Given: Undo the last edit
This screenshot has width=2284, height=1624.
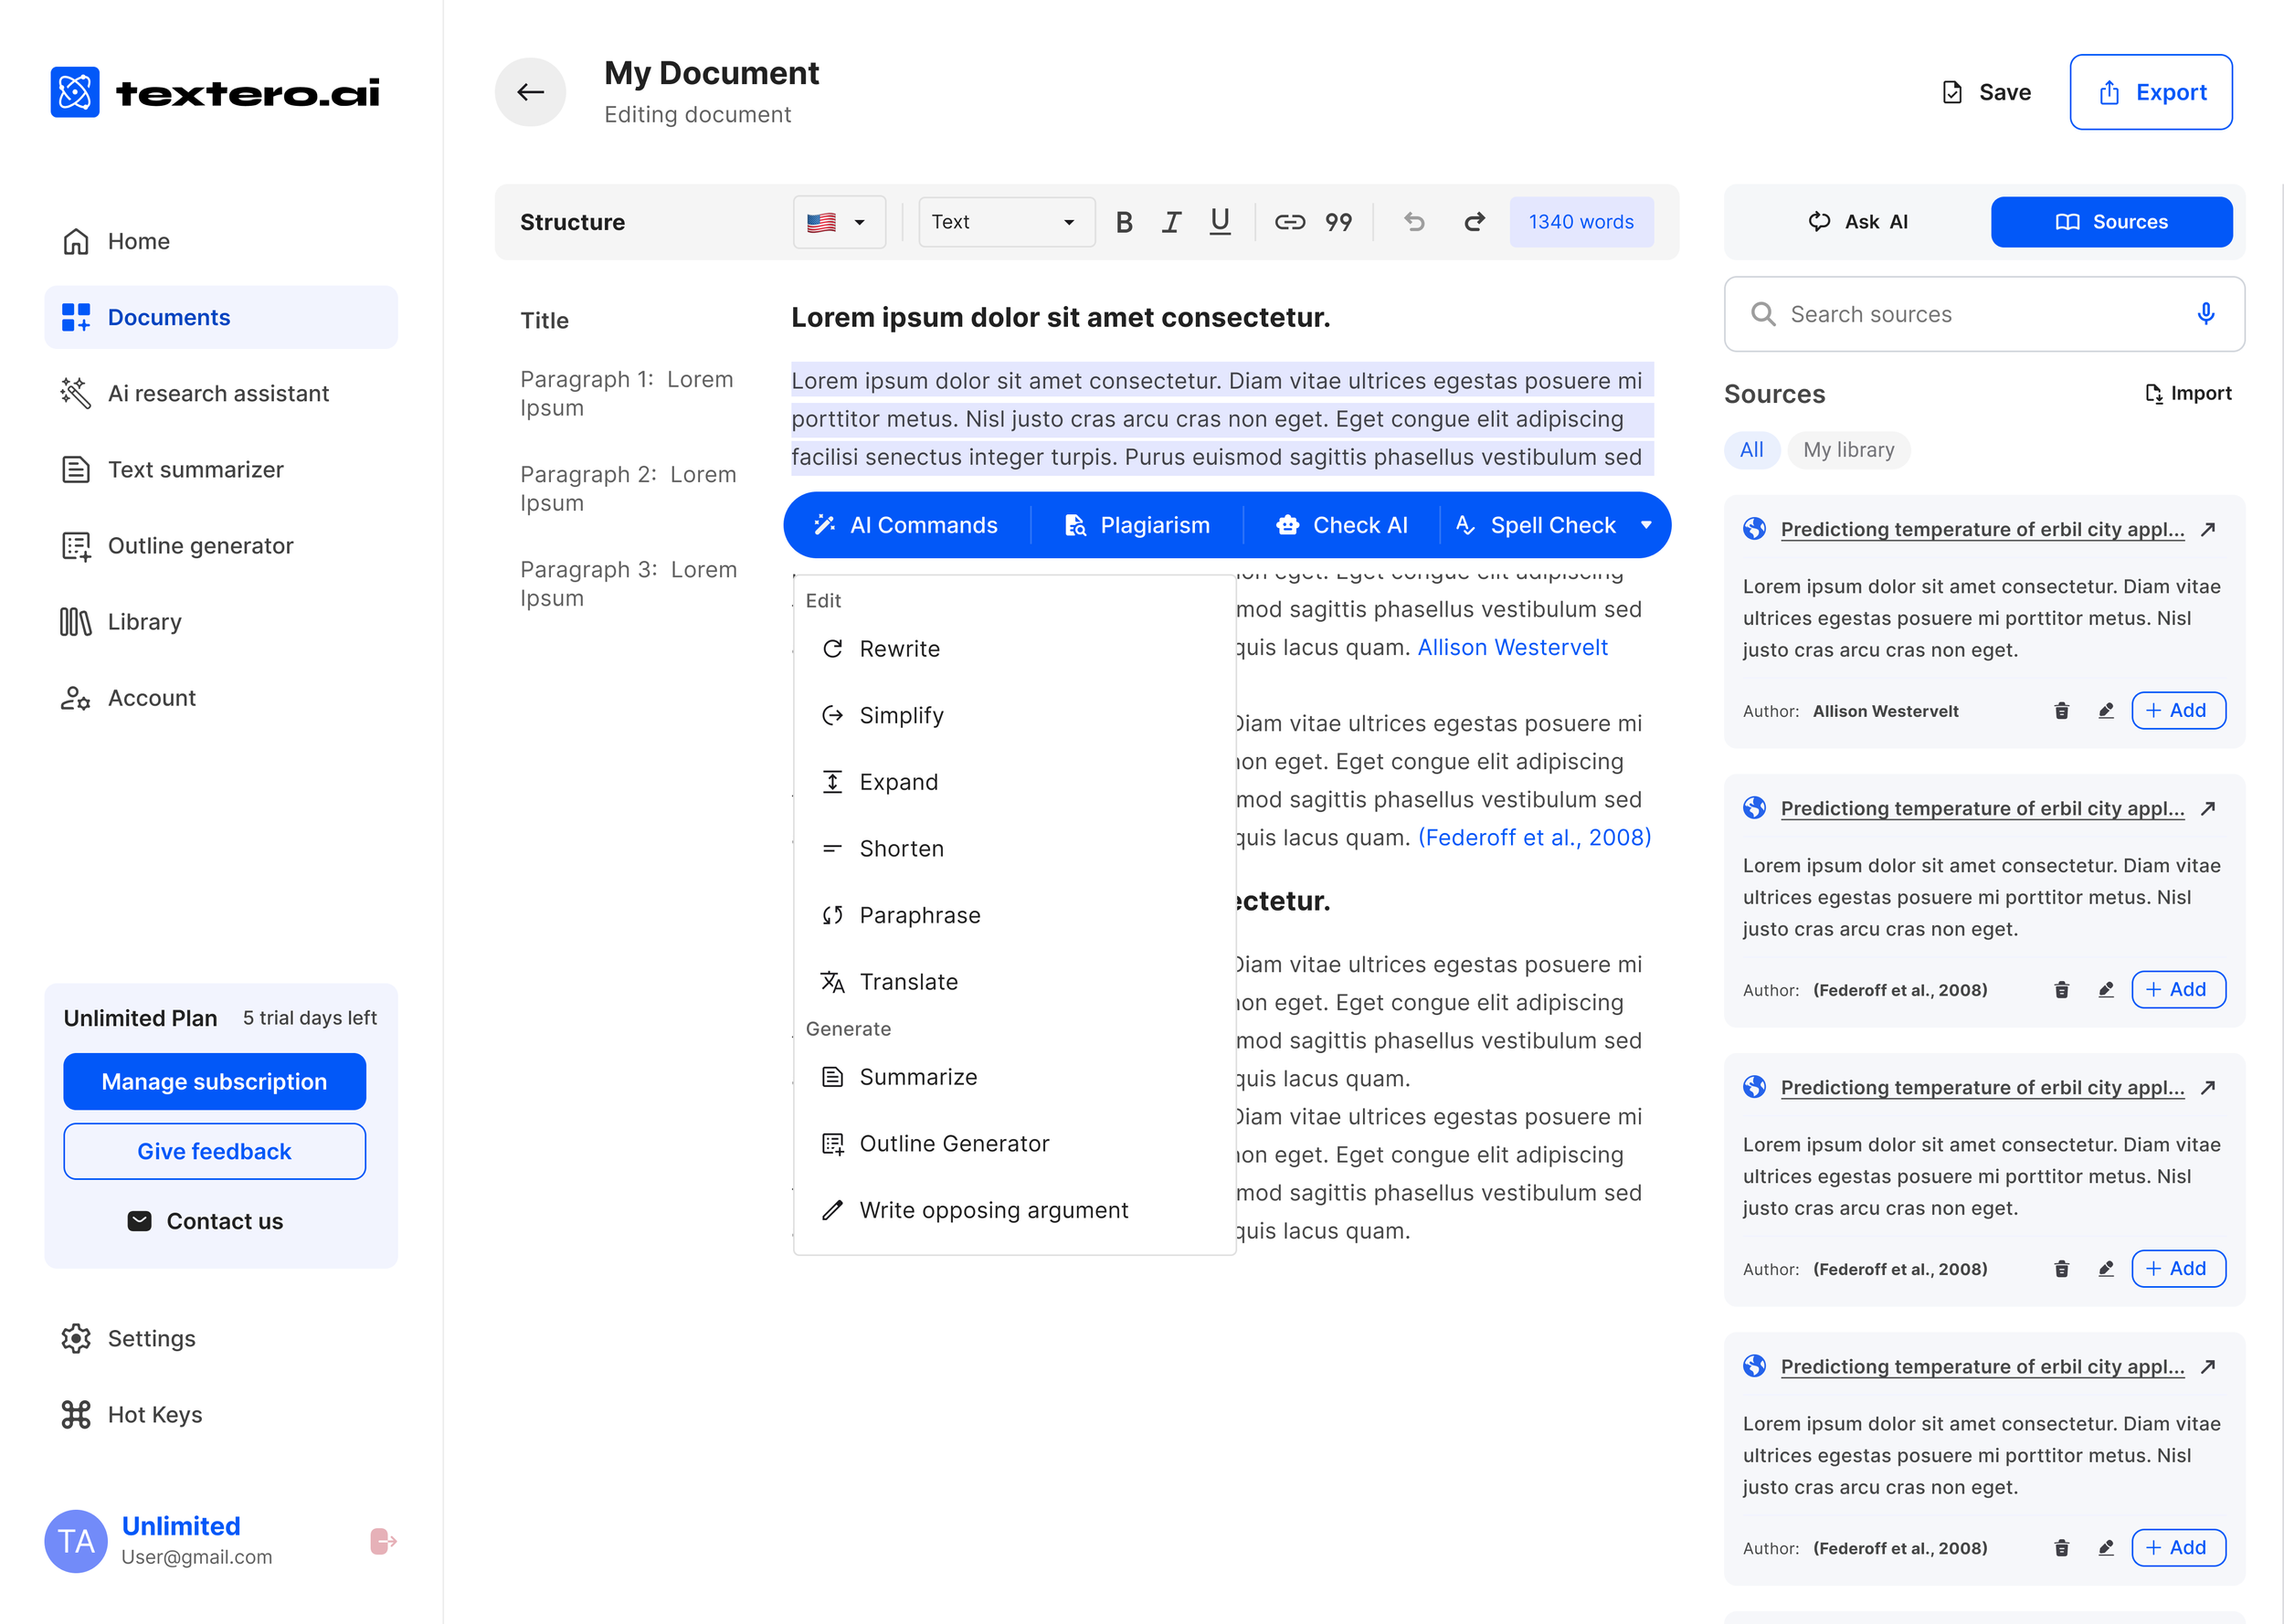Looking at the screenshot, I should (x=1413, y=222).
